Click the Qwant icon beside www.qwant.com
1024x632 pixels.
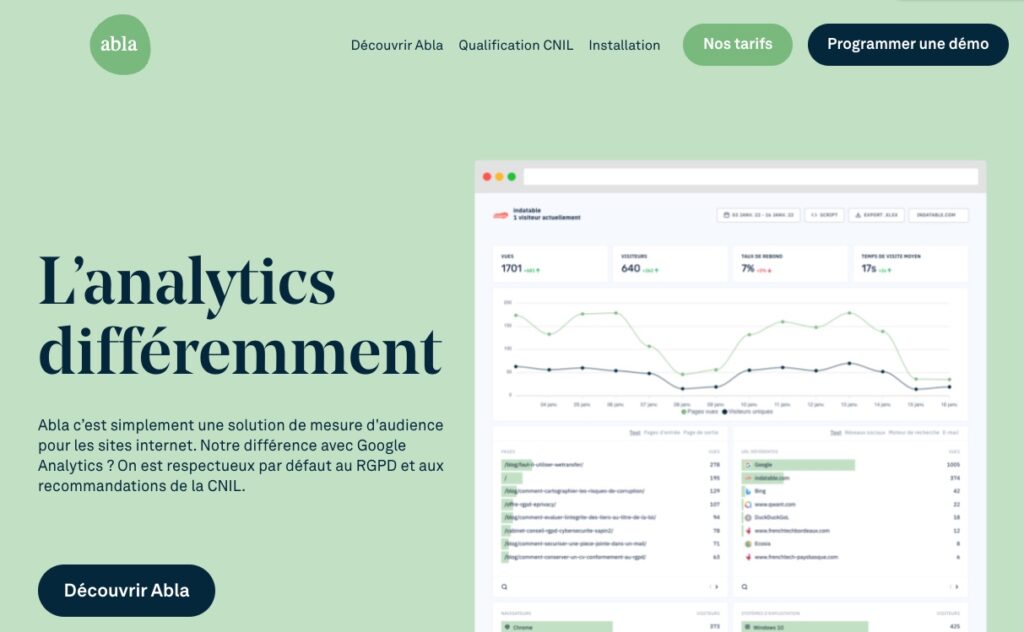coord(748,505)
